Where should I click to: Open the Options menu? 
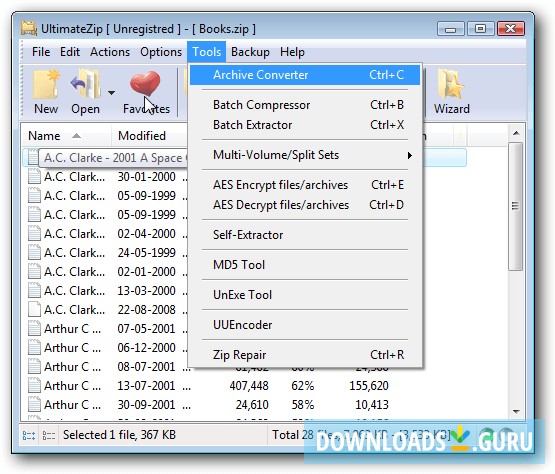tap(161, 52)
